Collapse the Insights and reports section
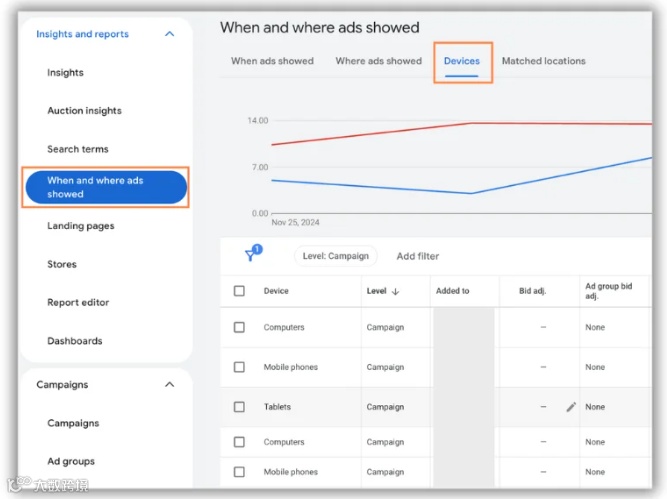 [169, 34]
